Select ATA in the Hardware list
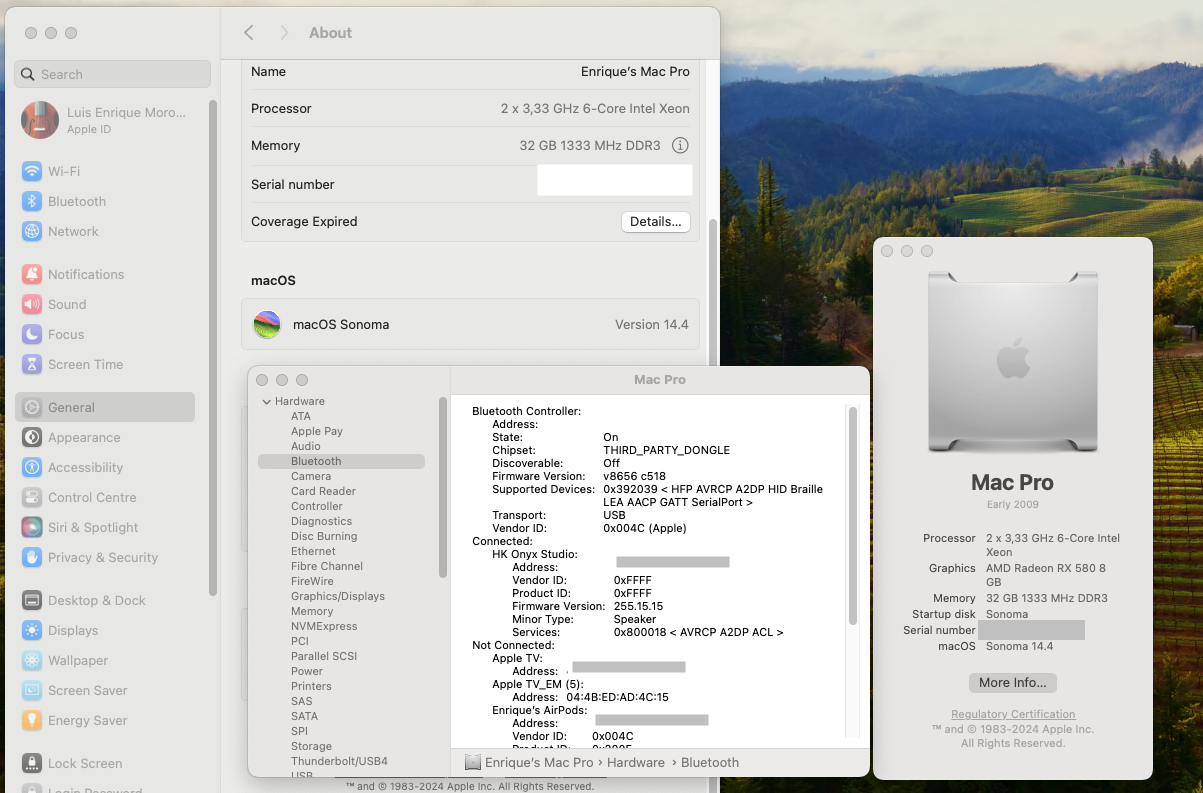This screenshot has width=1203, height=793. pyautogui.click(x=301, y=416)
